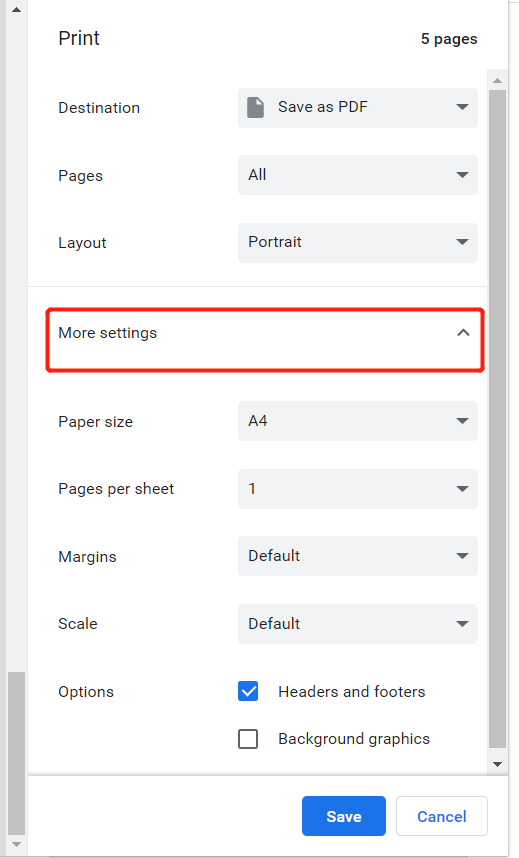
Task: Collapse More settings using the chevron icon
Action: pos(463,333)
